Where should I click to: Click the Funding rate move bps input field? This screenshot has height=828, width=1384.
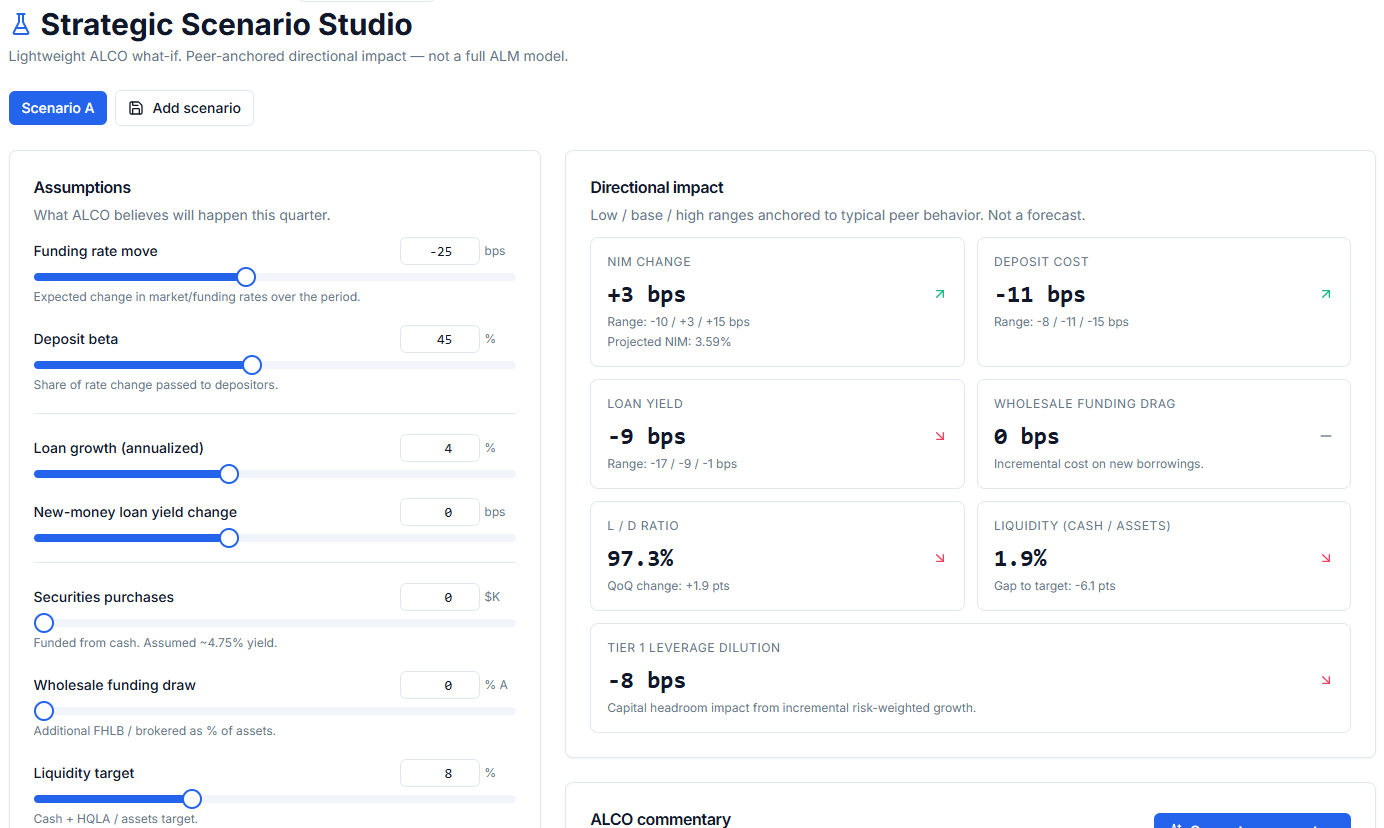coord(439,251)
